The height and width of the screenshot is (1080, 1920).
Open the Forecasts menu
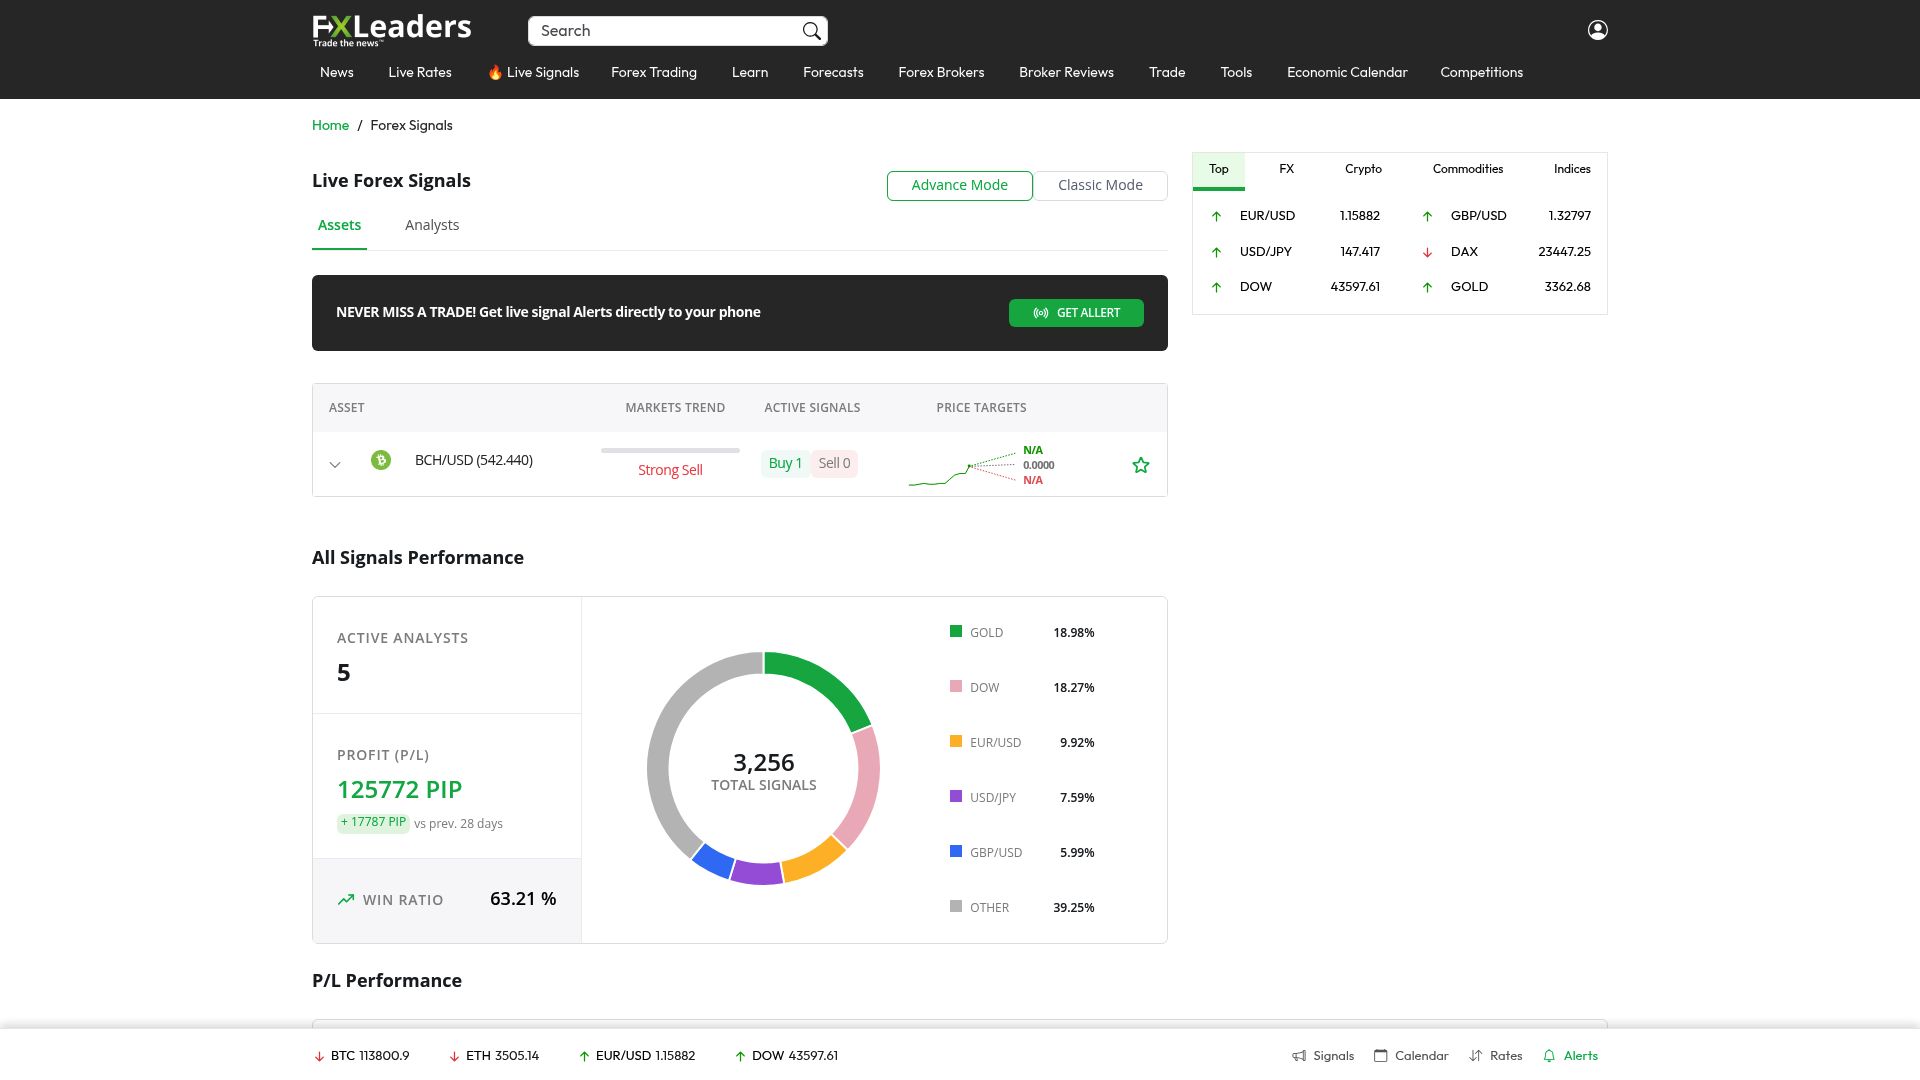pos(833,73)
